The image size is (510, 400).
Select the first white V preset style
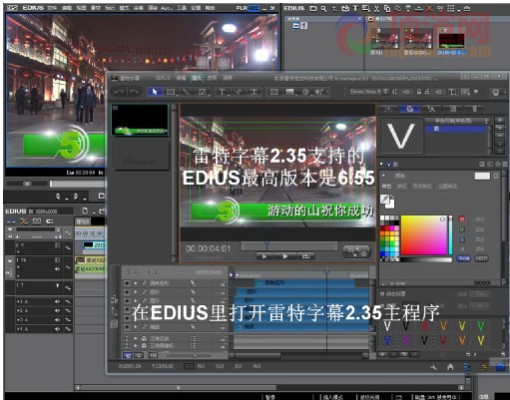(x=387, y=325)
